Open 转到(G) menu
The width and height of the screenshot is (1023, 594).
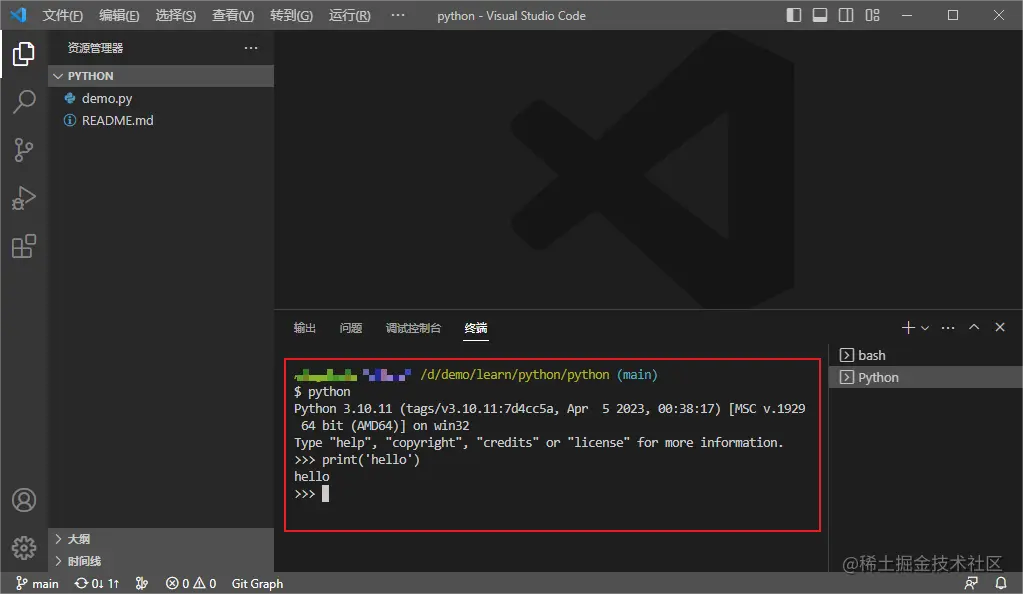point(292,16)
